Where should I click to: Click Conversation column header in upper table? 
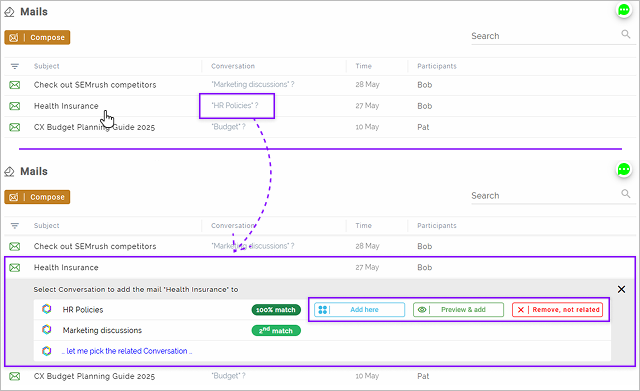(x=233, y=66)
